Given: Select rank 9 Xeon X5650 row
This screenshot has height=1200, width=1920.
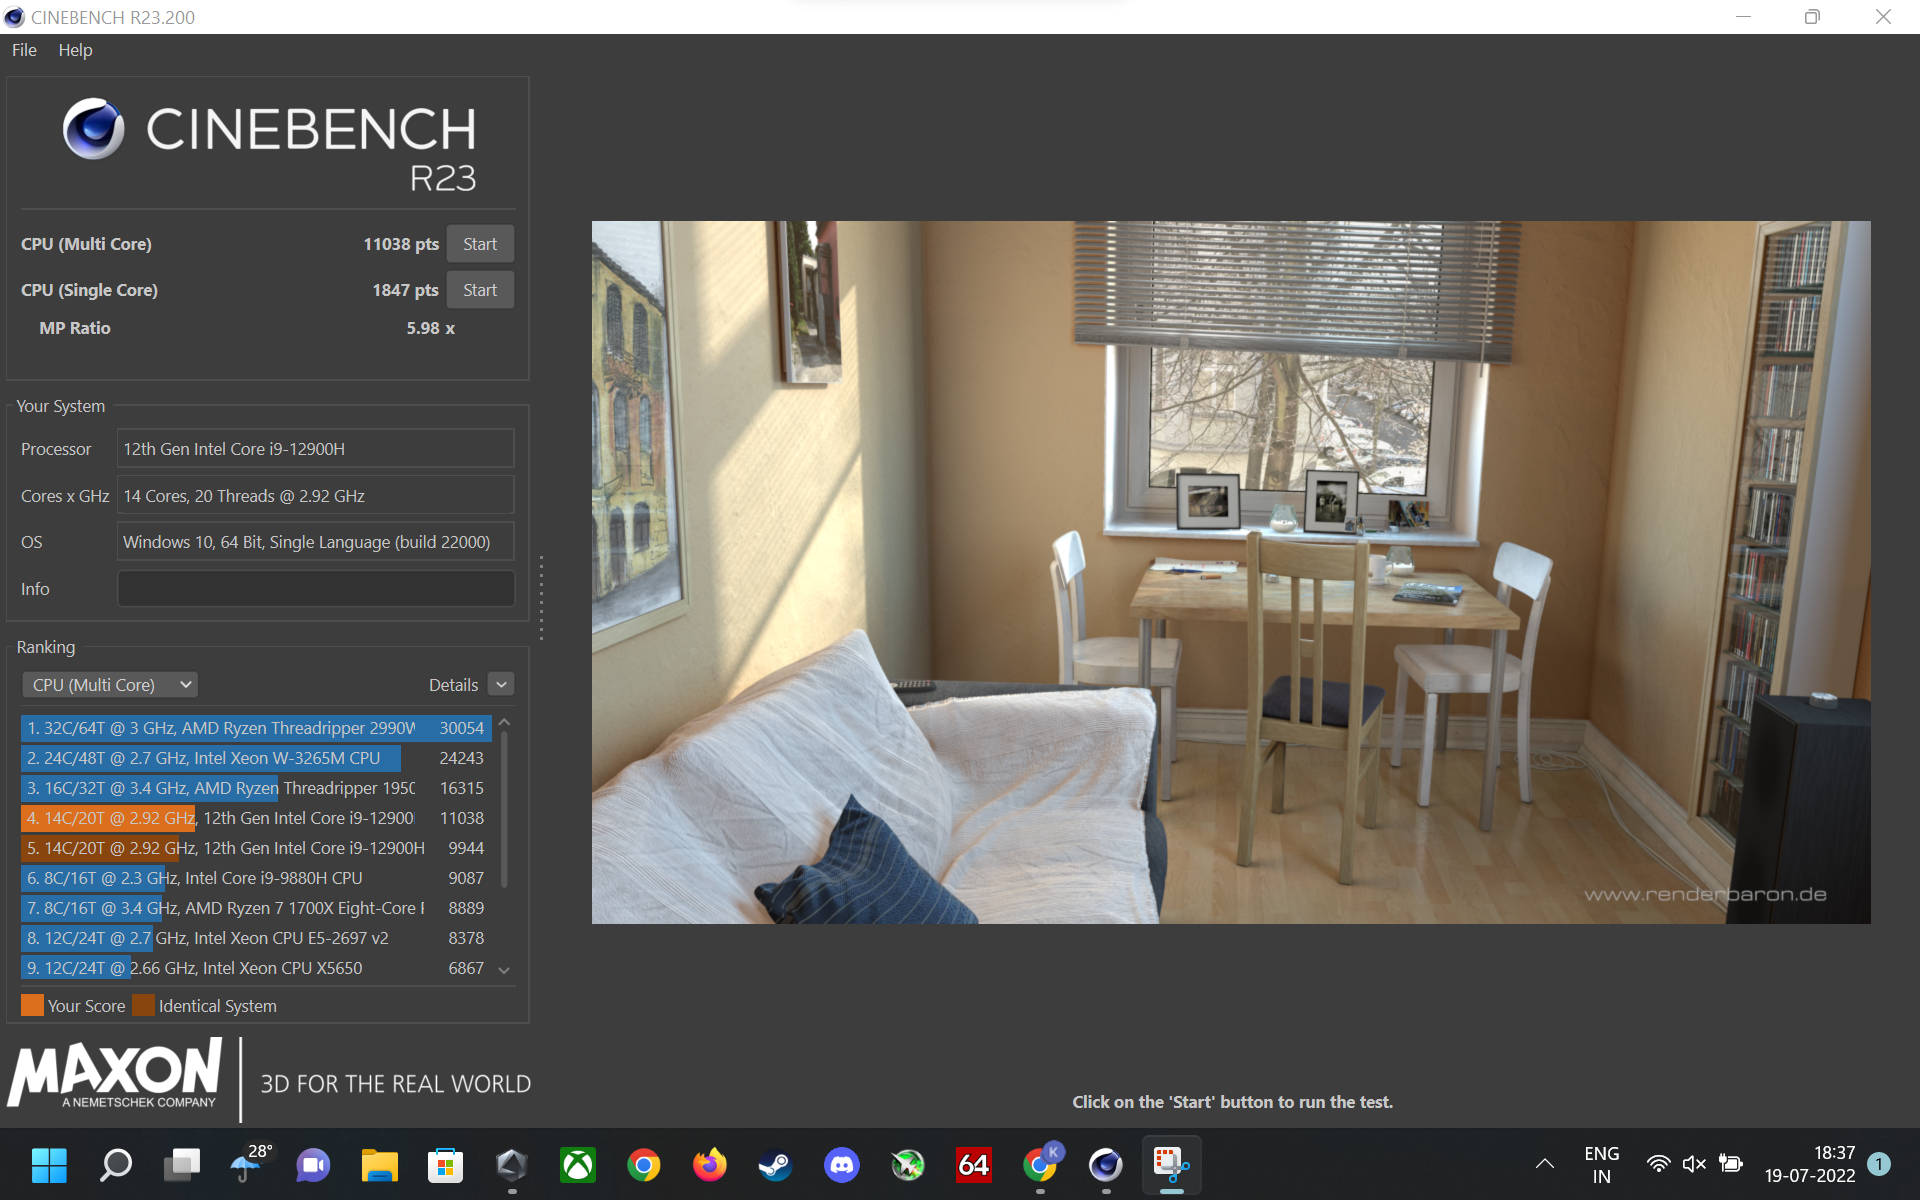Looking at the screenshot, I should tap(256, 968).
